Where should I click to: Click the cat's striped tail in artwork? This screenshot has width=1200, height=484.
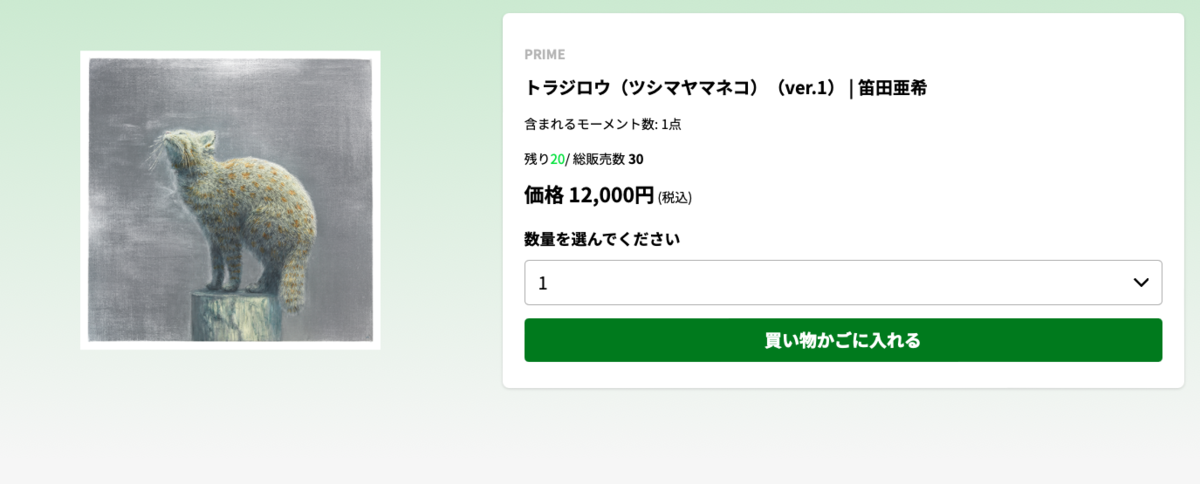[293, 277]
